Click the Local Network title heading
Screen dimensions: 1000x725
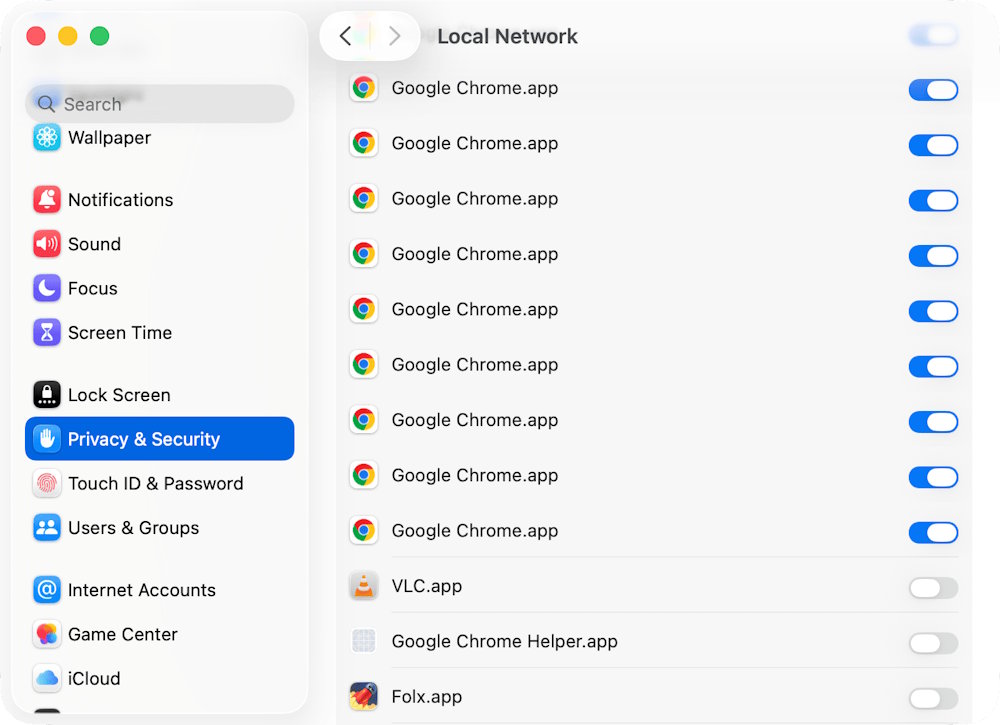507,36
